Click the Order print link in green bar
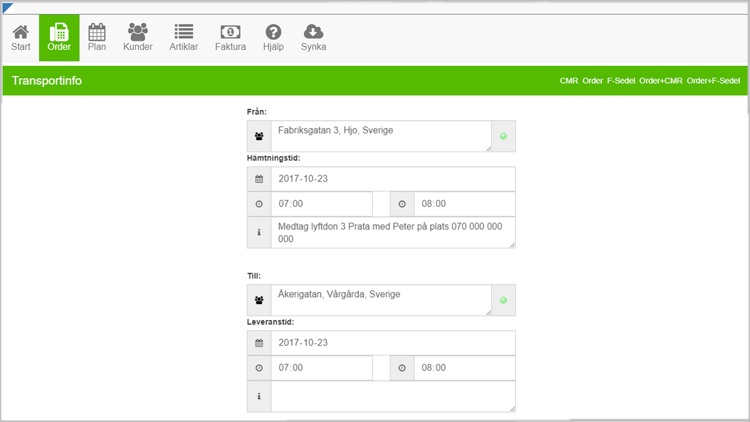This screenshot has height=422, width=750. pos(592,81)
